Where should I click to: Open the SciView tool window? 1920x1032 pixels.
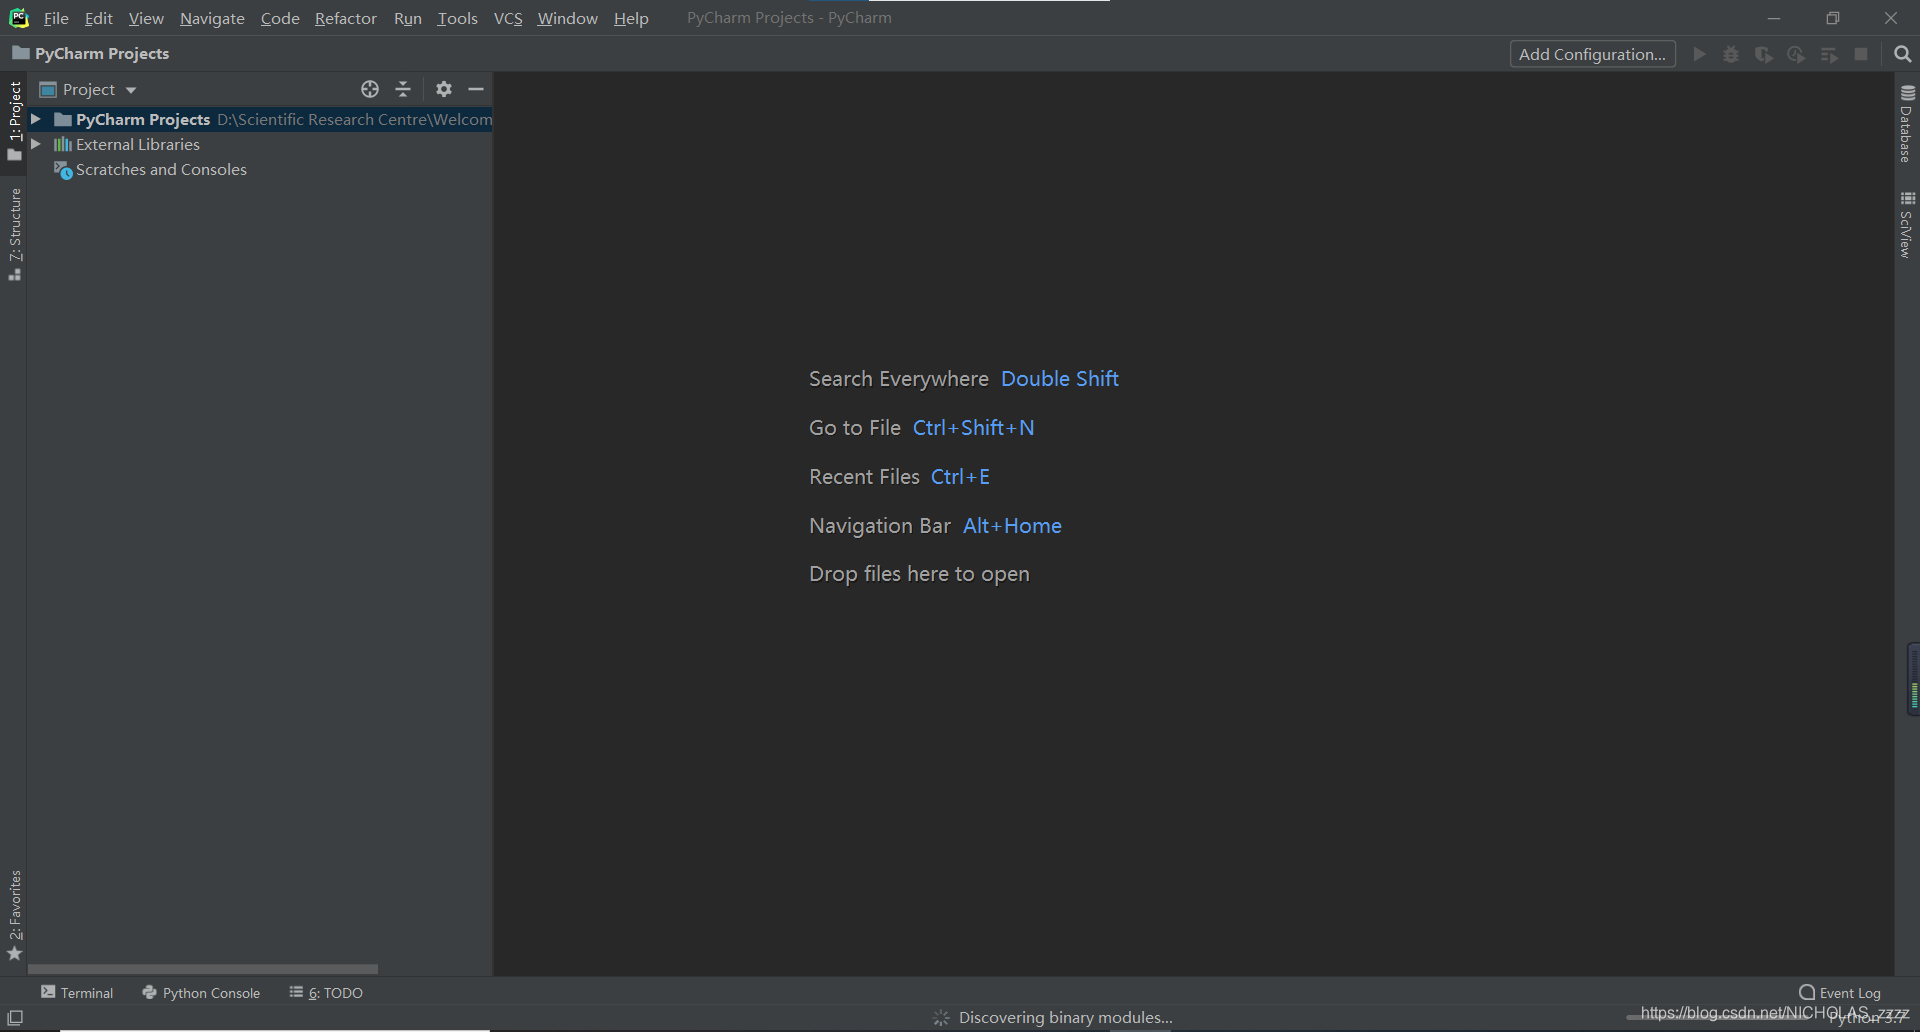coord(1907,225)
